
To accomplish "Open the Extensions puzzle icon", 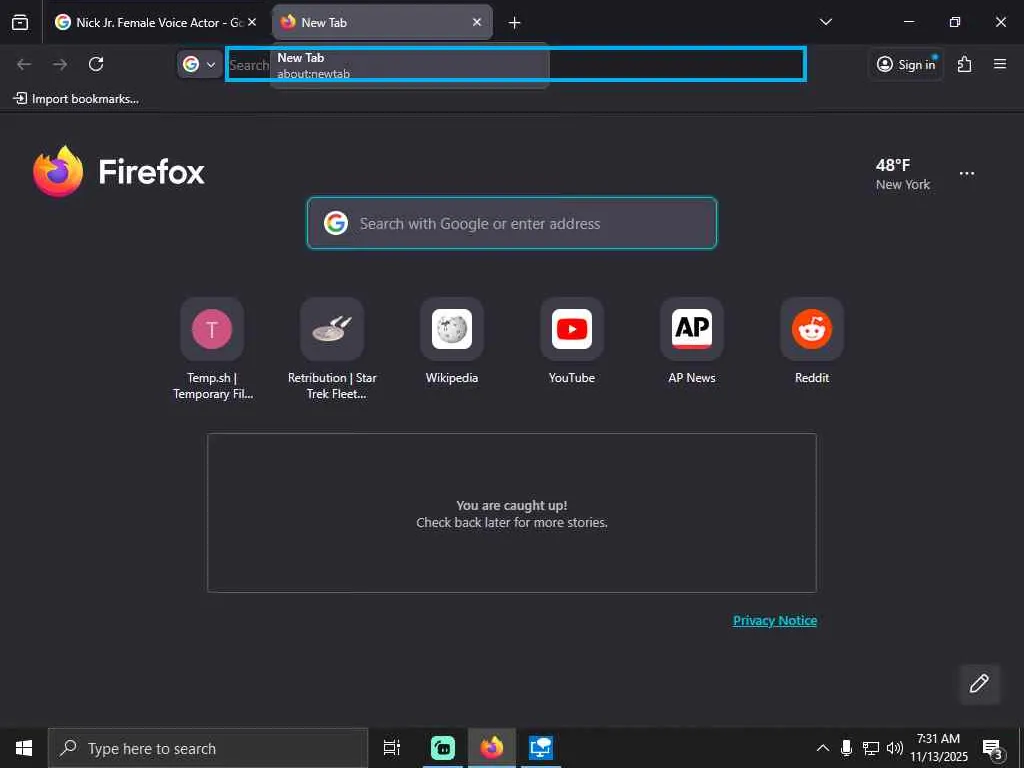I will pyautogui.click(x=965, y=64).
